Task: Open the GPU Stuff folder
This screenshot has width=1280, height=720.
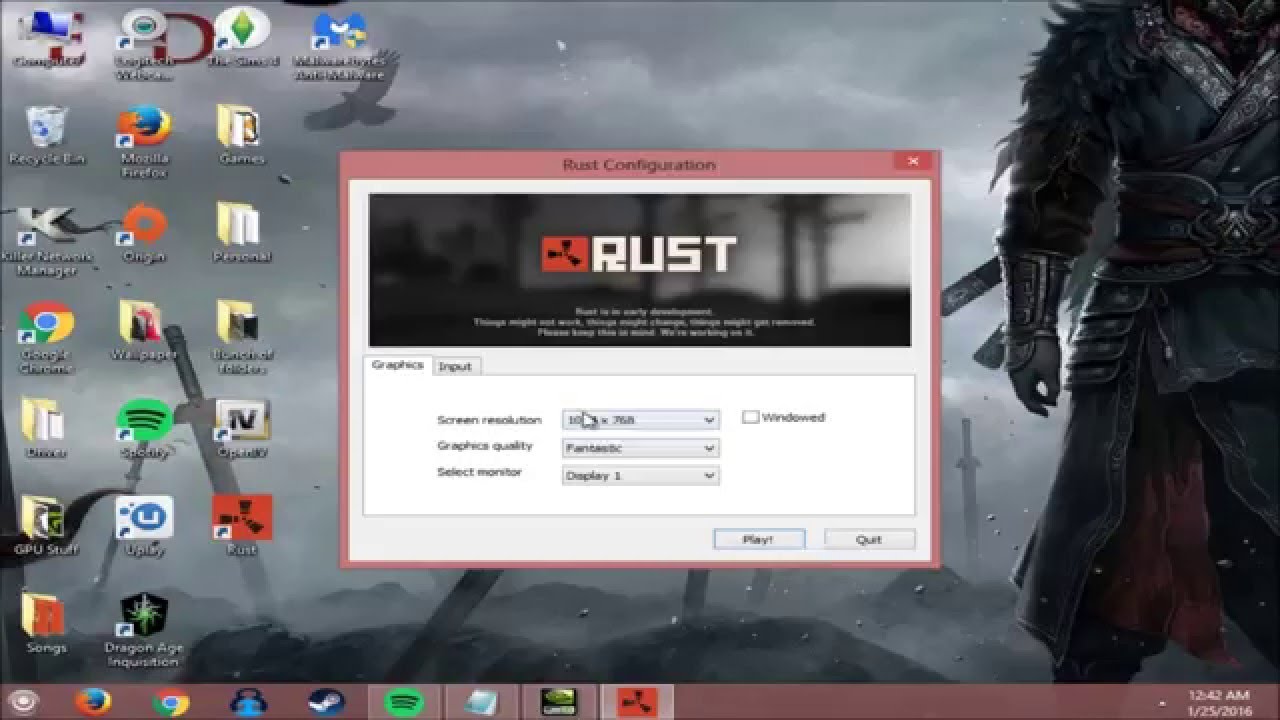Action: [x=46, y=525]
